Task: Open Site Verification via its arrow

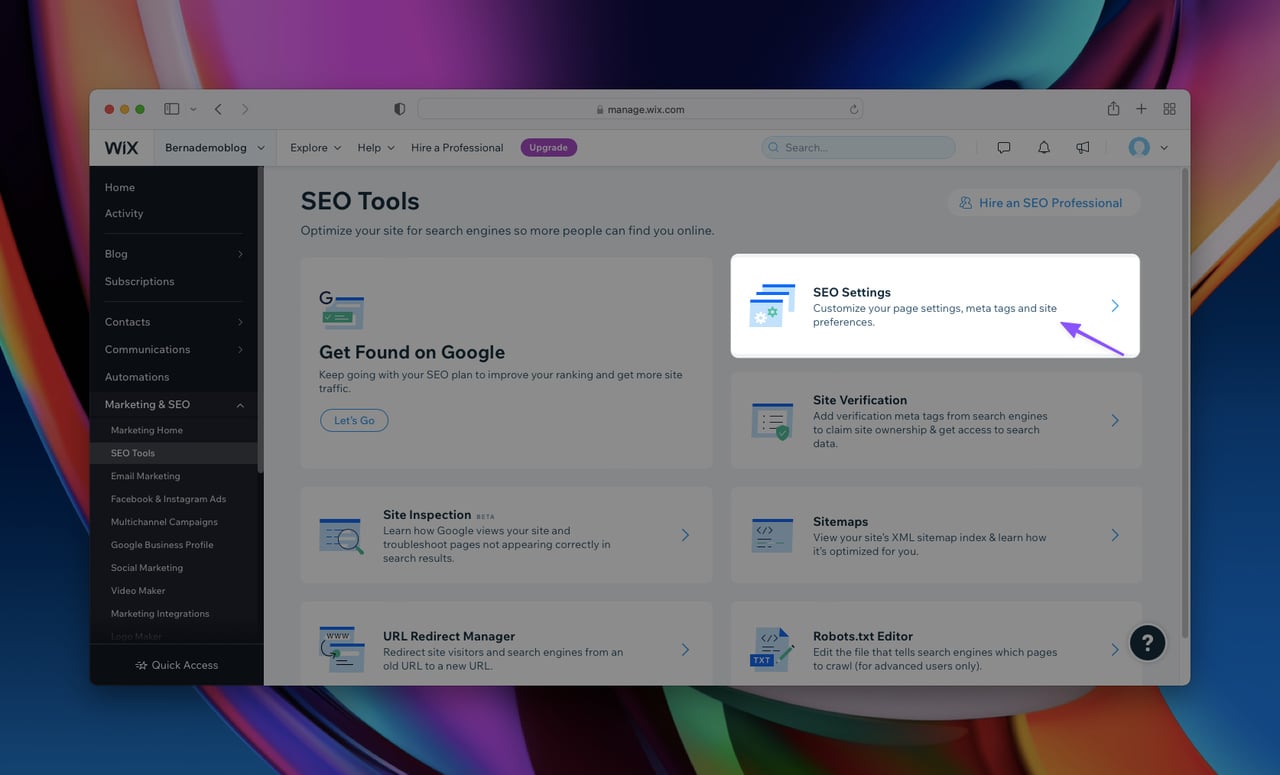Action: point(1115,421)
